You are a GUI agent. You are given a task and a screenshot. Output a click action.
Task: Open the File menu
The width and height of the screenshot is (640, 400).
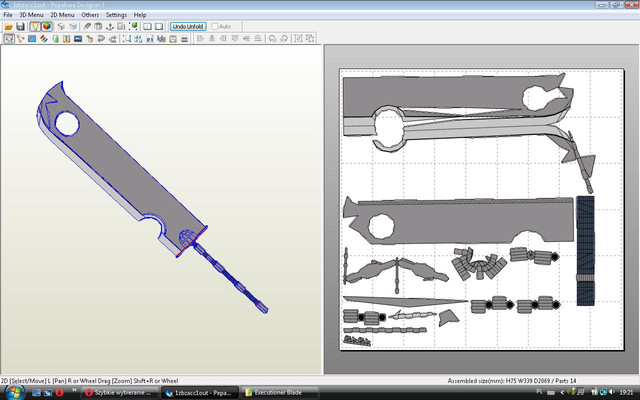8,15
